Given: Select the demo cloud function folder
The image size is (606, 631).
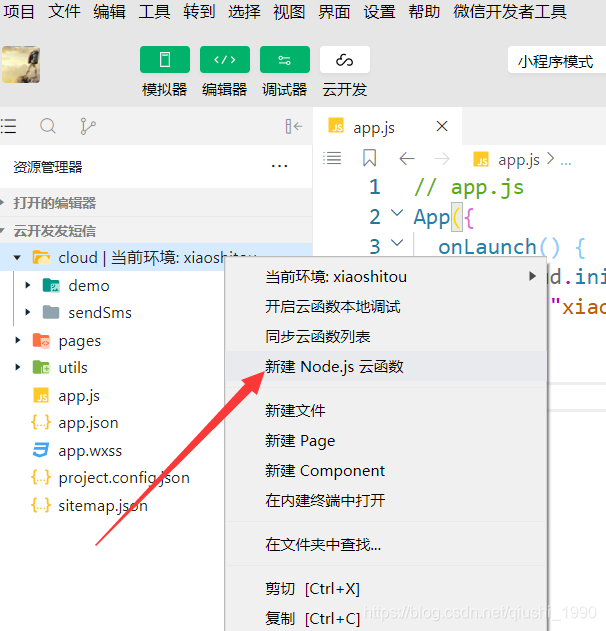Looking at the screenshot, I should coord(89,285).
